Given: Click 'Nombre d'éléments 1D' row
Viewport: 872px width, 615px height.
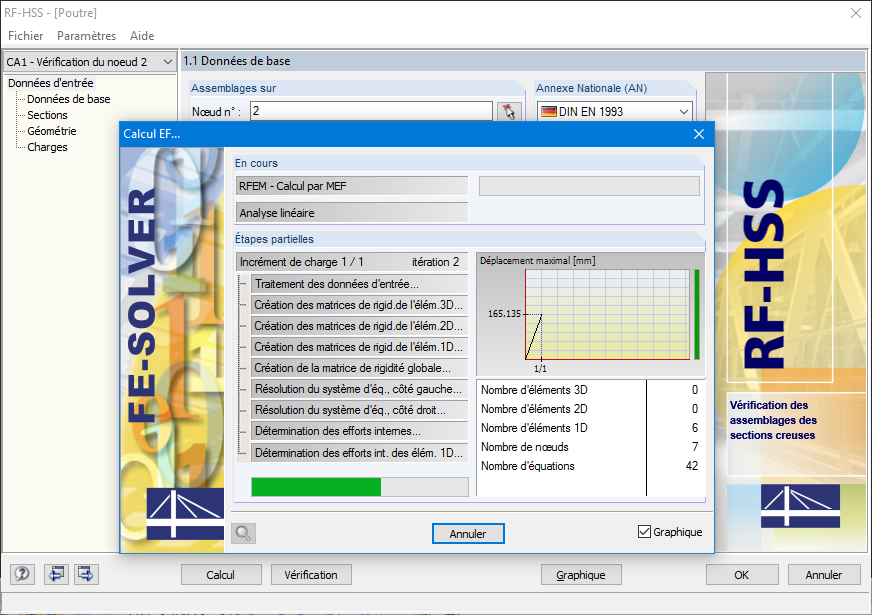Looking at the screenshot, I should pyautogui.click(x=590, y=428).
